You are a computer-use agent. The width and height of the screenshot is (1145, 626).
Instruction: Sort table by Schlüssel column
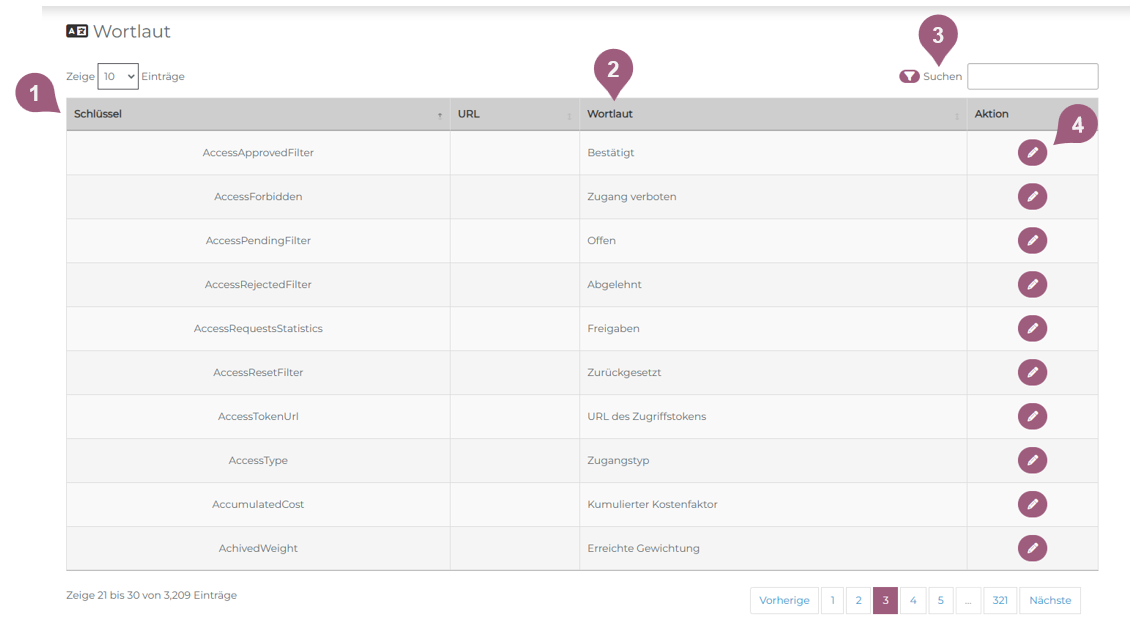(257, 115)
